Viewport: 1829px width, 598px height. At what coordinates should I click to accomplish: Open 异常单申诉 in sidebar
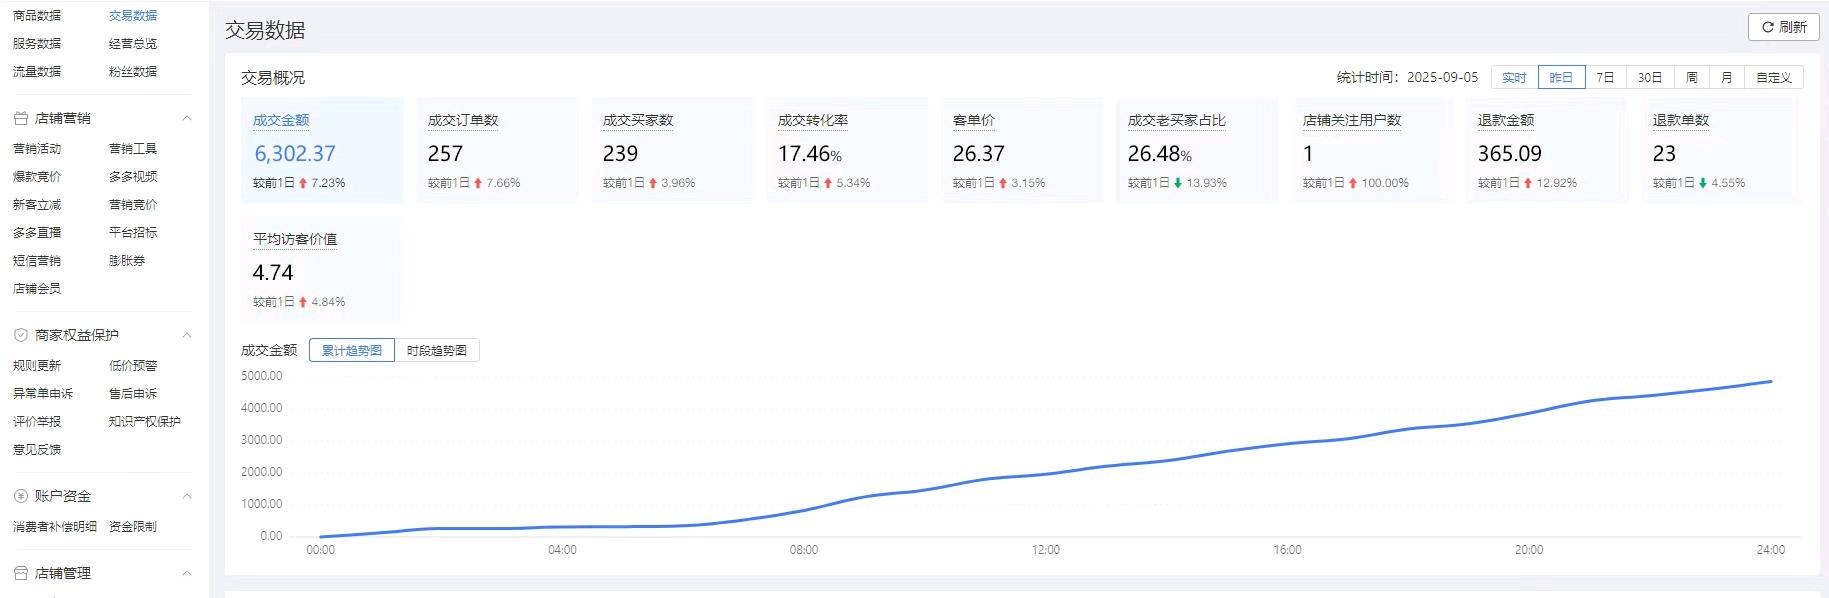[x=43, y=393]
